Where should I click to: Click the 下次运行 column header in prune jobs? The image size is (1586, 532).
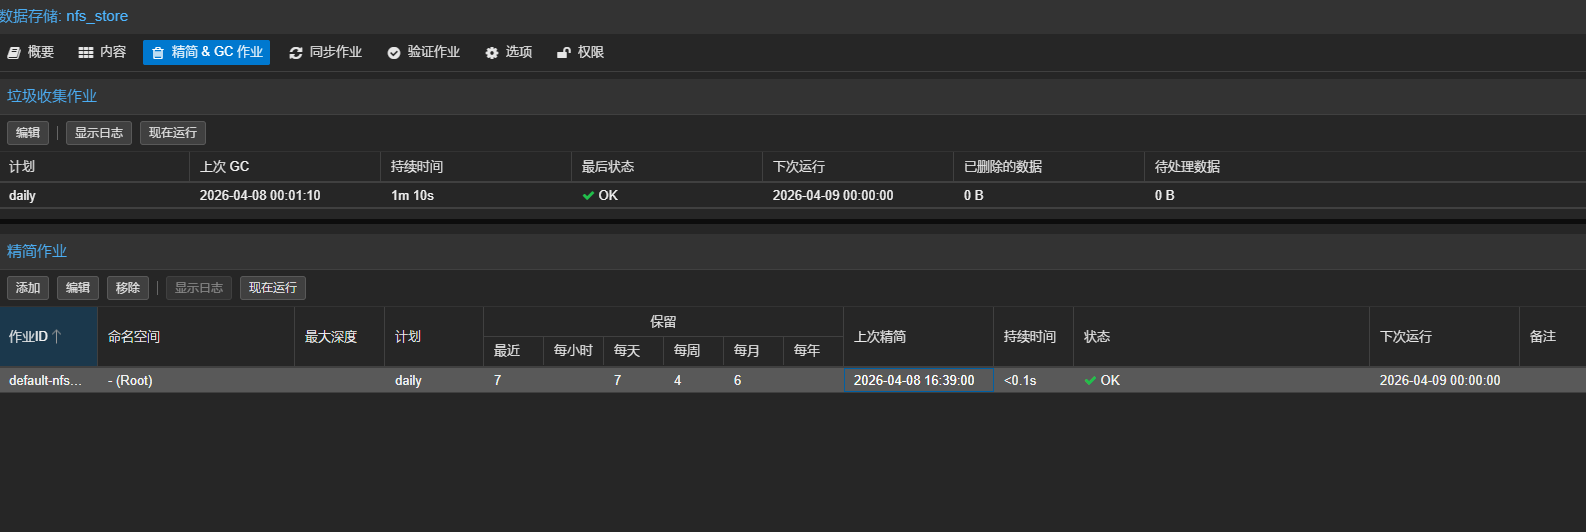[1406, 337]
